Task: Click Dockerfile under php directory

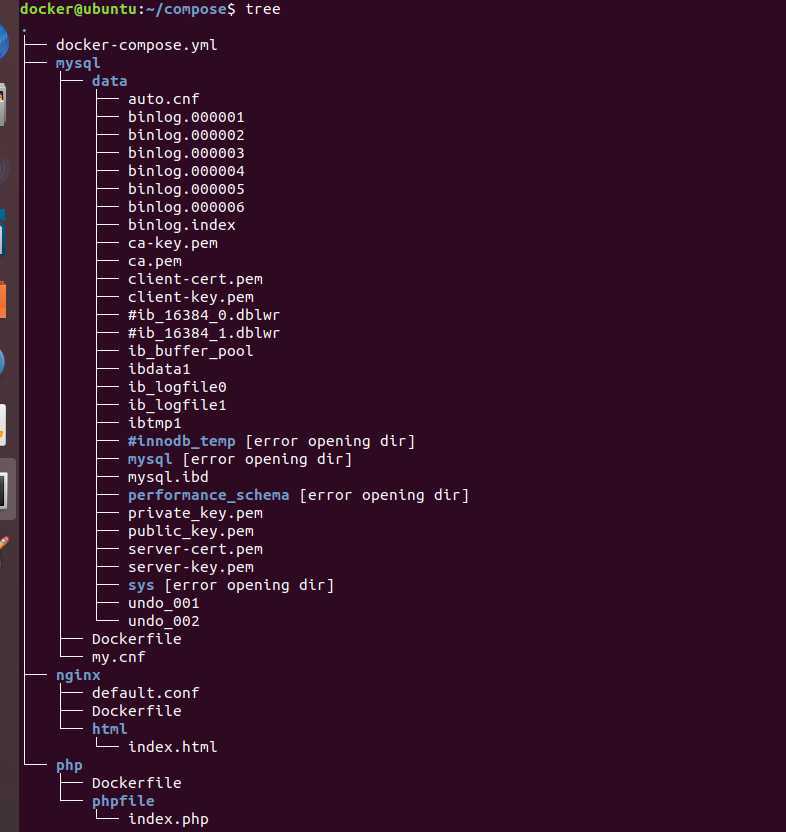Action: [x=136, y=784]
